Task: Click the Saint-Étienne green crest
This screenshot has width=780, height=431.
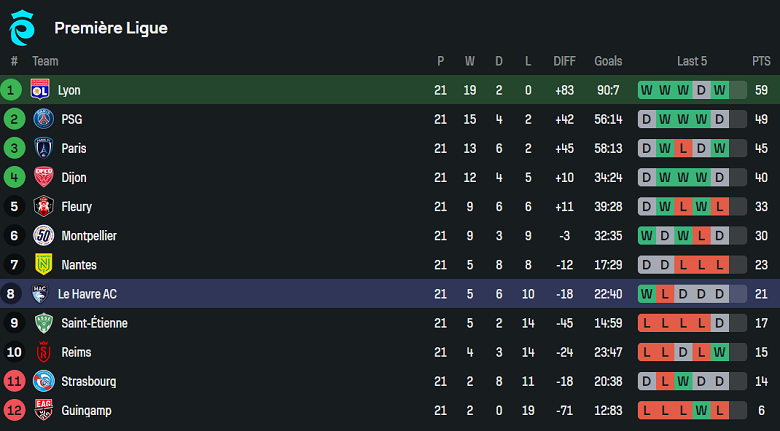Action: 41,323
